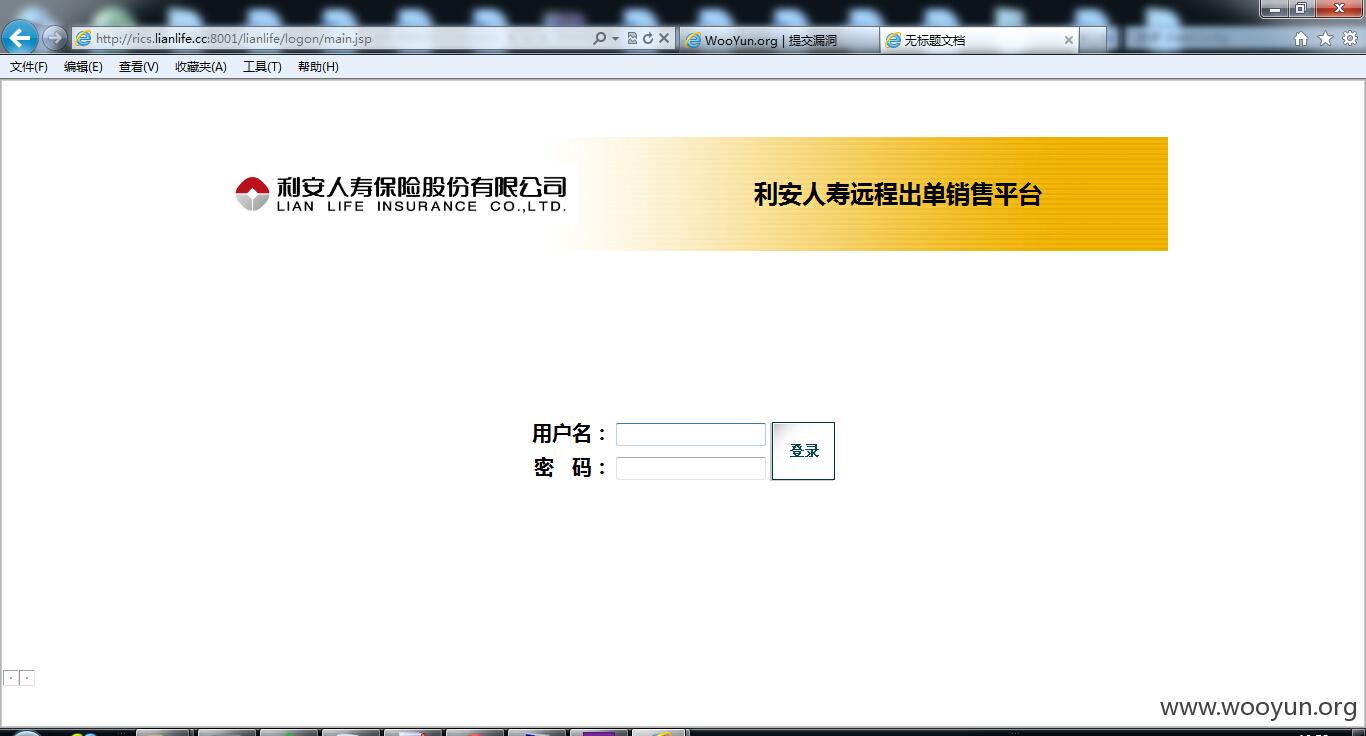Viewport: 1366px width, 736px height.
Task: Restore down the browser window
Action: tap(1301, 8)
